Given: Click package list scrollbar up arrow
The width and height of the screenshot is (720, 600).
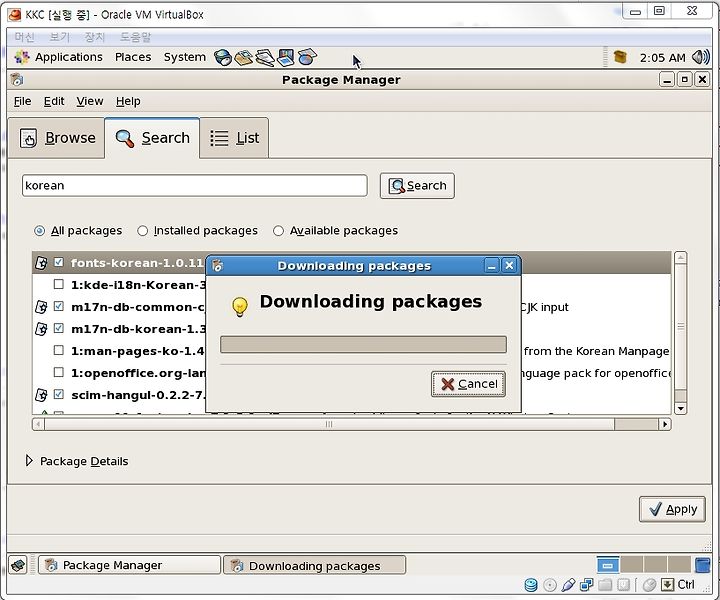Looking at the screenshot, I should [x=681, y=258].
